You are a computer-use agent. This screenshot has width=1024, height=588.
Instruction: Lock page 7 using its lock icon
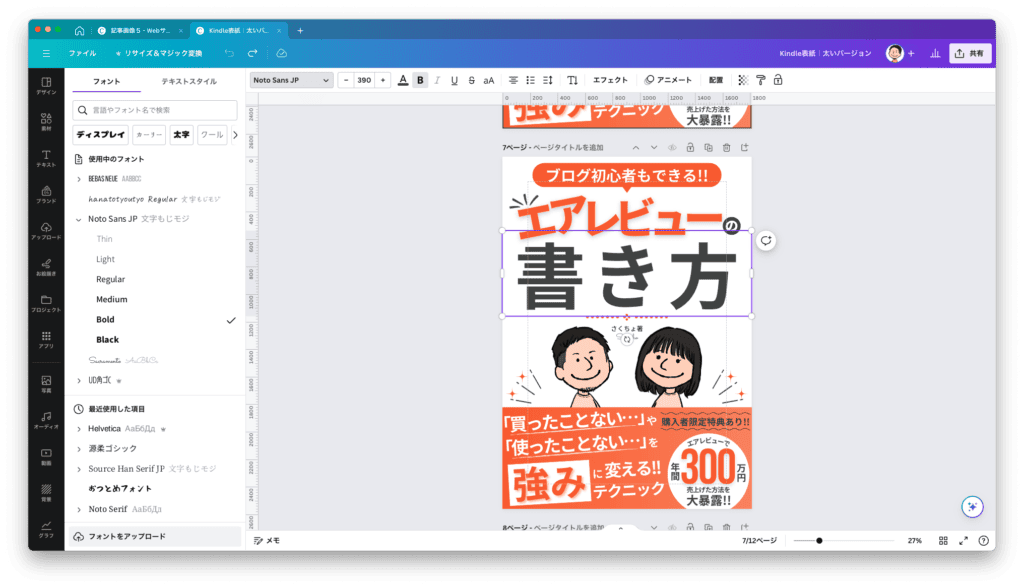coord(690,148)
